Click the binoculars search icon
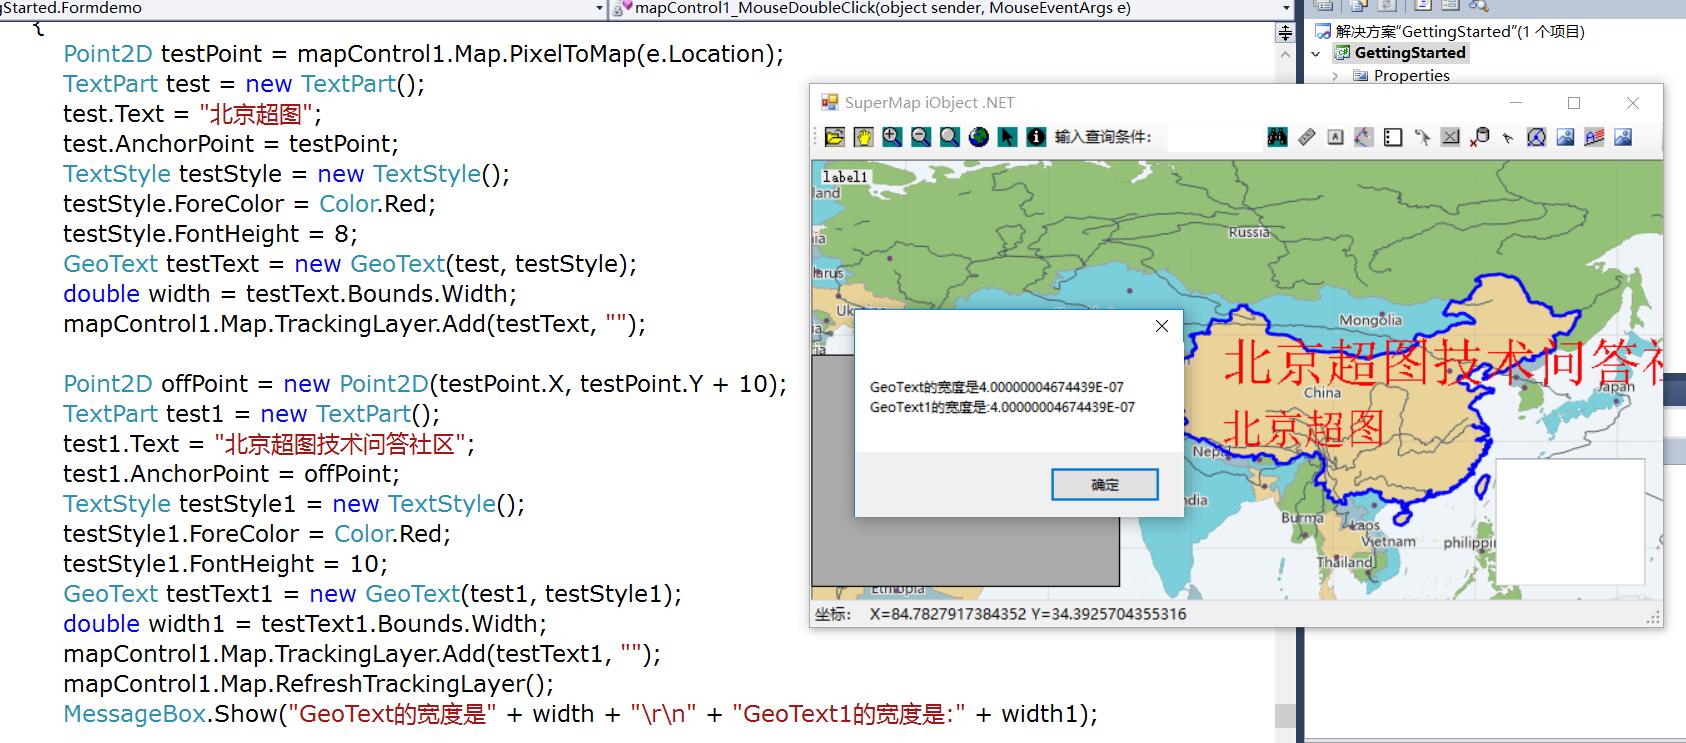The height and width of the screenshot is (743, 1686). click(x=1277, y=137)
